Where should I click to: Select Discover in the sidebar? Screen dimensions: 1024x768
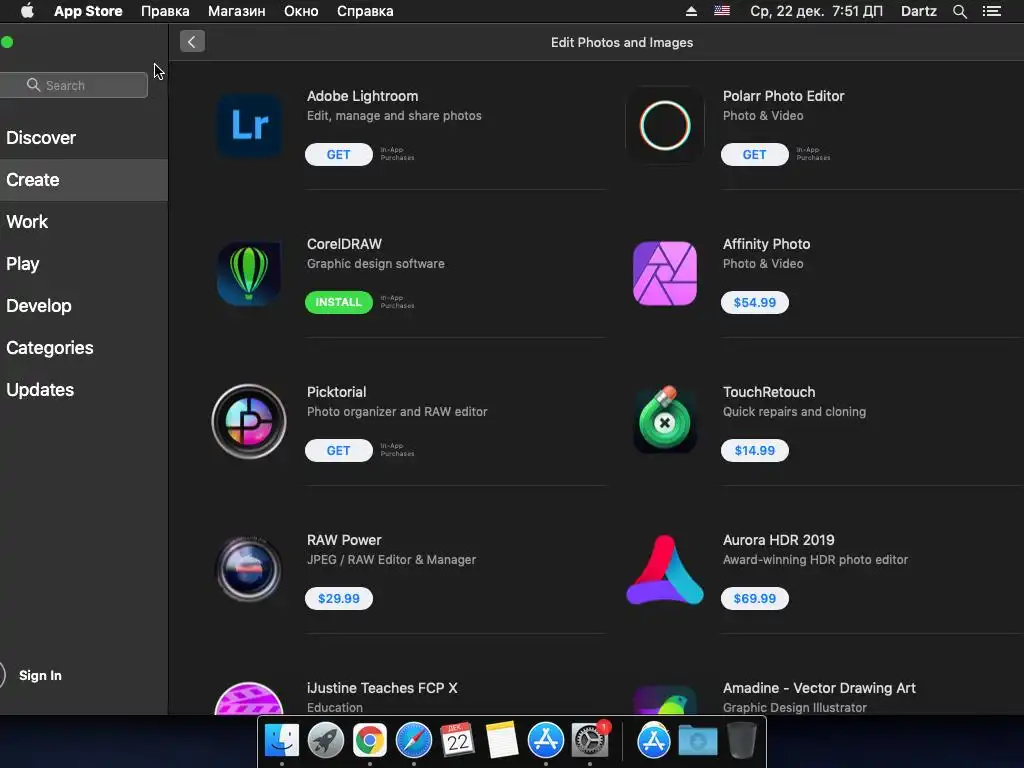pos(84,138)
